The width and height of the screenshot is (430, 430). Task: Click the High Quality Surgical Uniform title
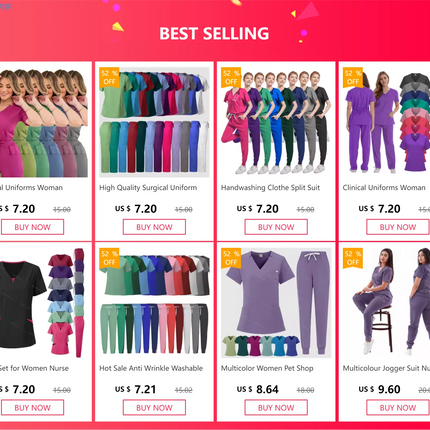(x=148, y=188)
